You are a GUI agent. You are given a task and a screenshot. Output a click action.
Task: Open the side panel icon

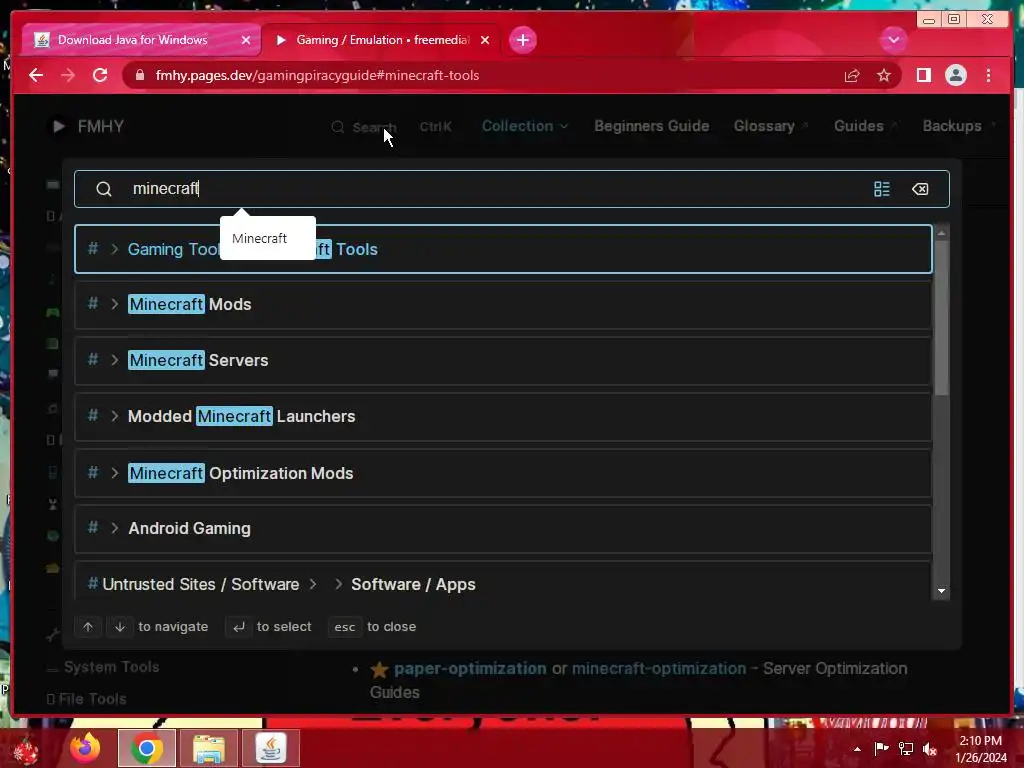(x=923, y=75)
